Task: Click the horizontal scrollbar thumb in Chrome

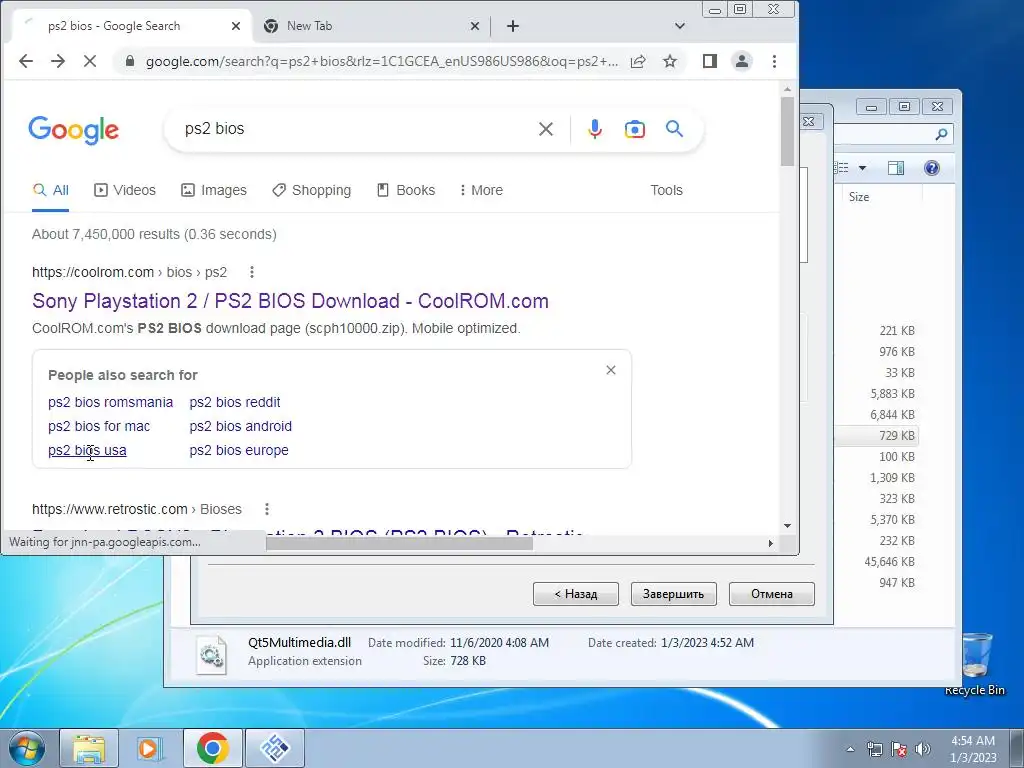Action: (399, 543)
